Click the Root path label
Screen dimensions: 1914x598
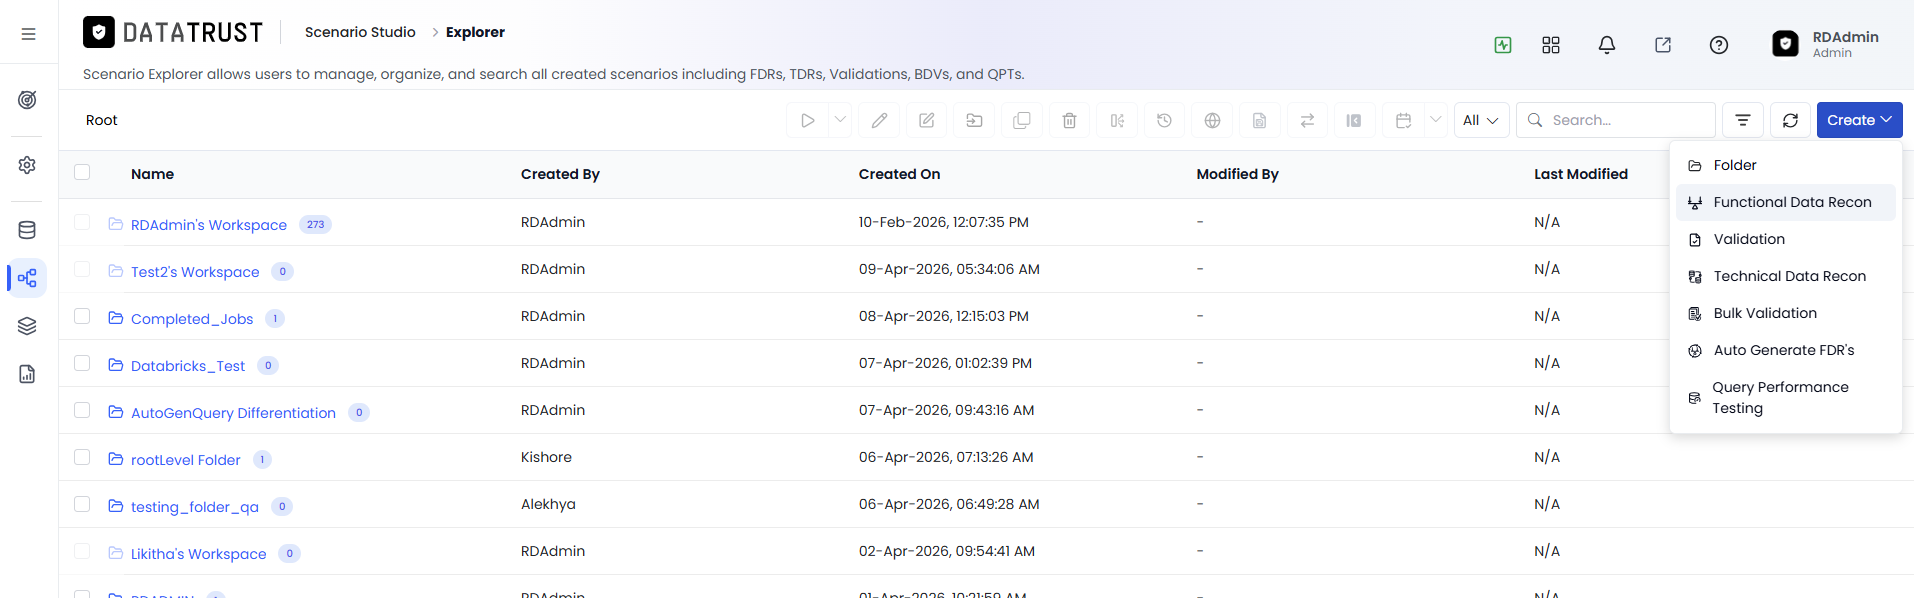coord(102,120)
